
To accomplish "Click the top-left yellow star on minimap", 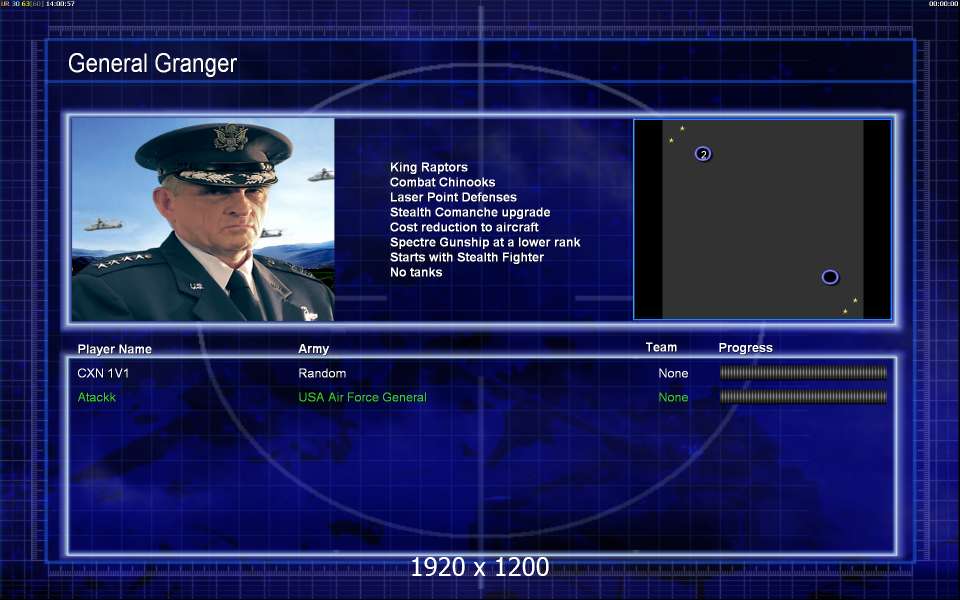I will [x=682, y=128].
